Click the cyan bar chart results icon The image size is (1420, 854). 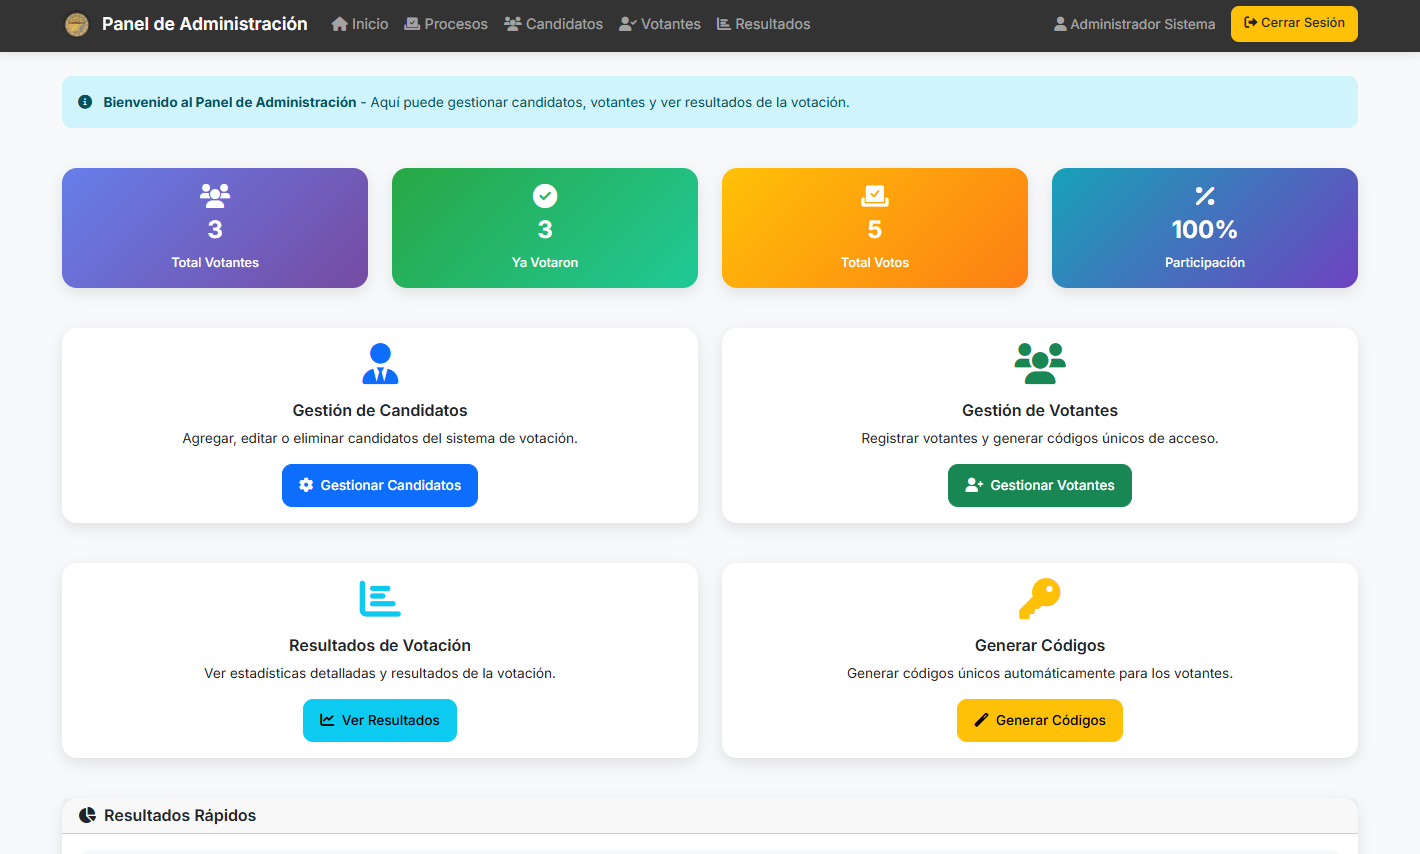pyautogui.click(x=380, y=598)
